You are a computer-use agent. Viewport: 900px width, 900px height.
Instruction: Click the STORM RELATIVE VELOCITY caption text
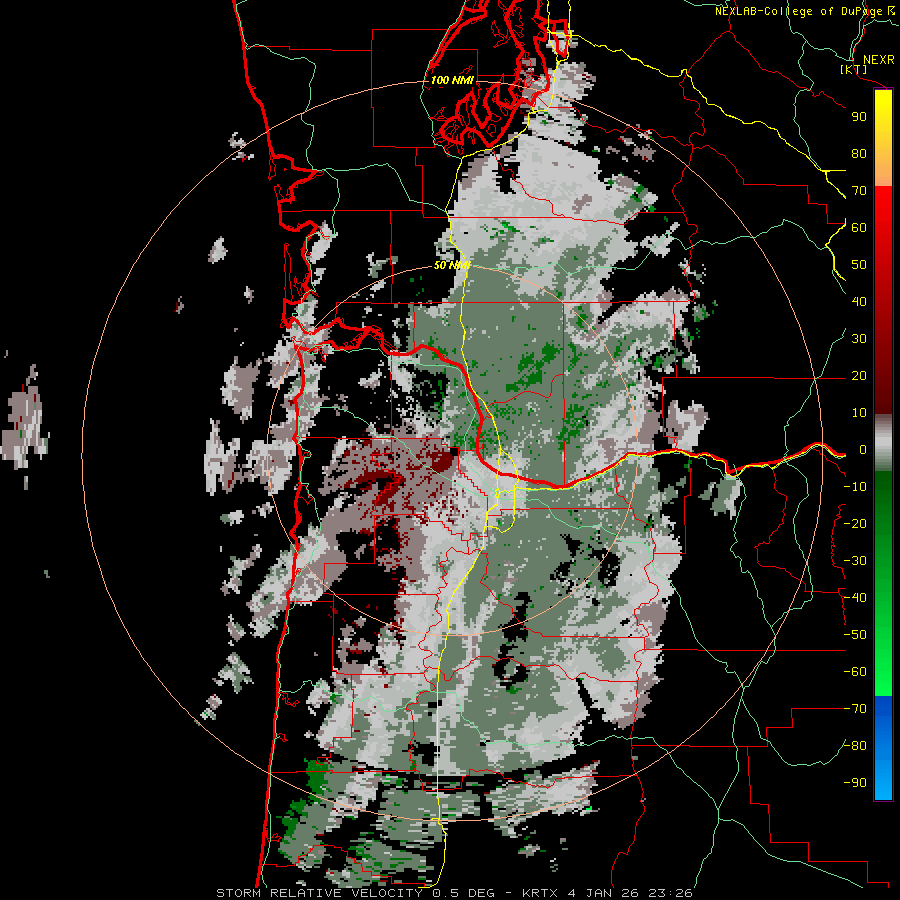[320, 893]
